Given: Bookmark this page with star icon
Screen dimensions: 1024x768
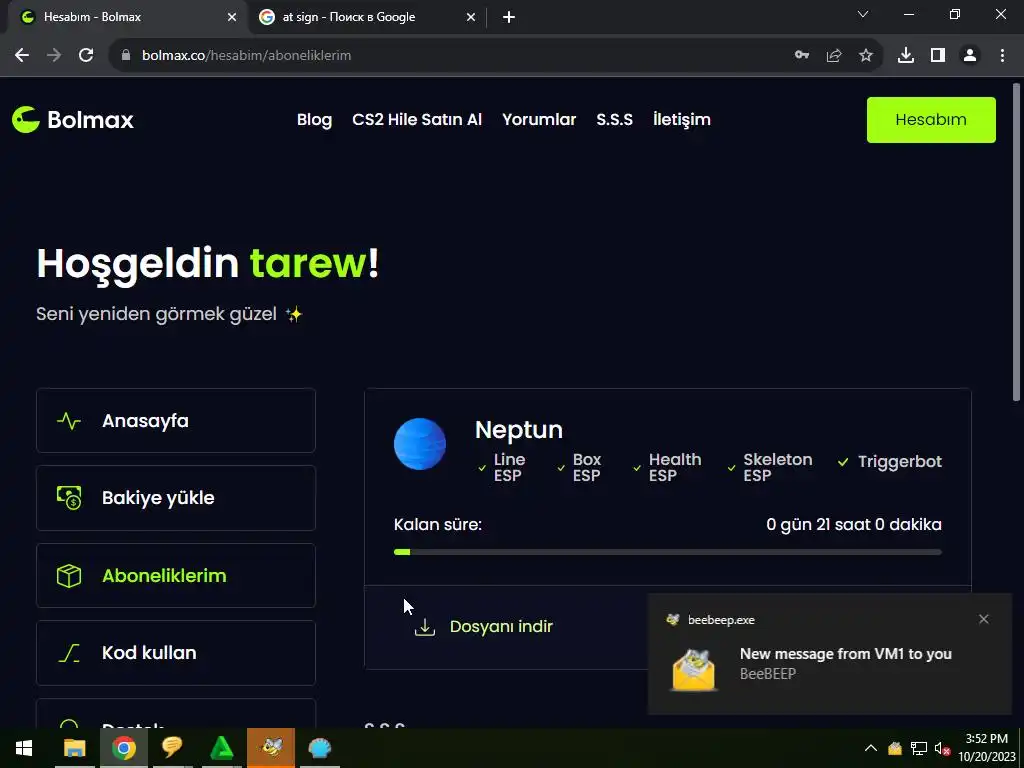Looking at the screenshot, I should (x=866, y=56).
